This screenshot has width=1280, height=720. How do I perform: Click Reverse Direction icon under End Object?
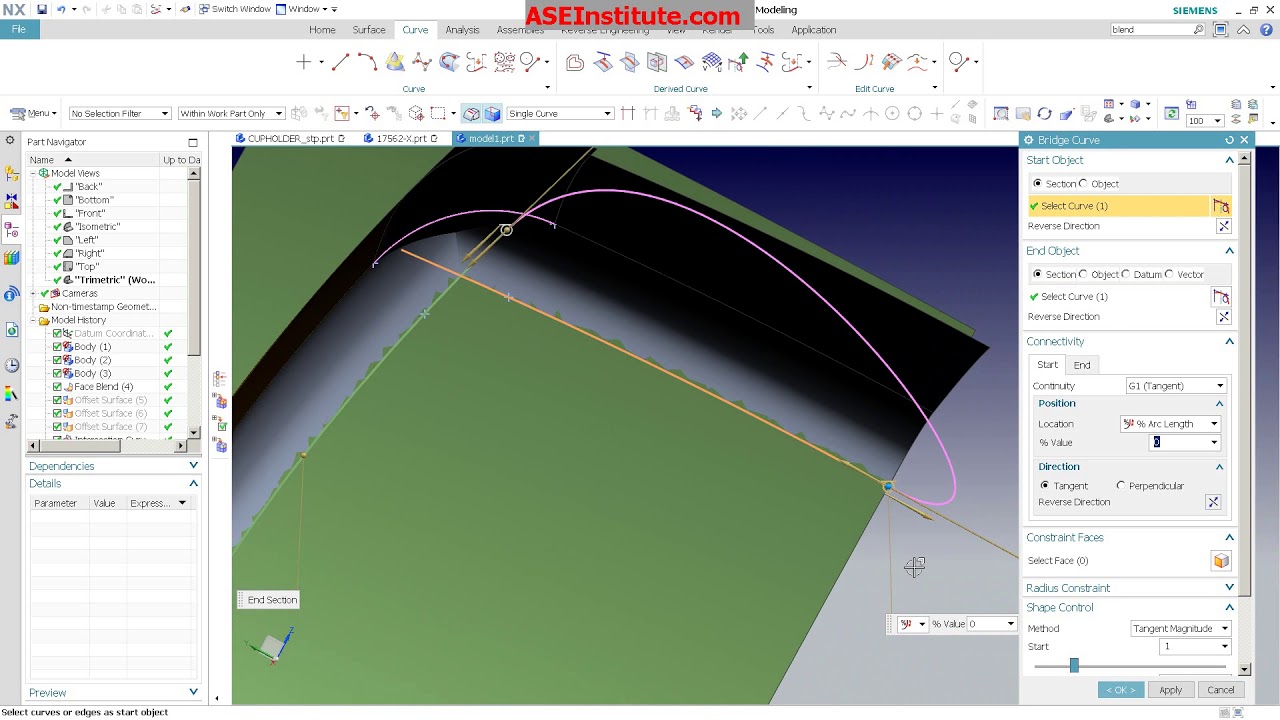1223,317
